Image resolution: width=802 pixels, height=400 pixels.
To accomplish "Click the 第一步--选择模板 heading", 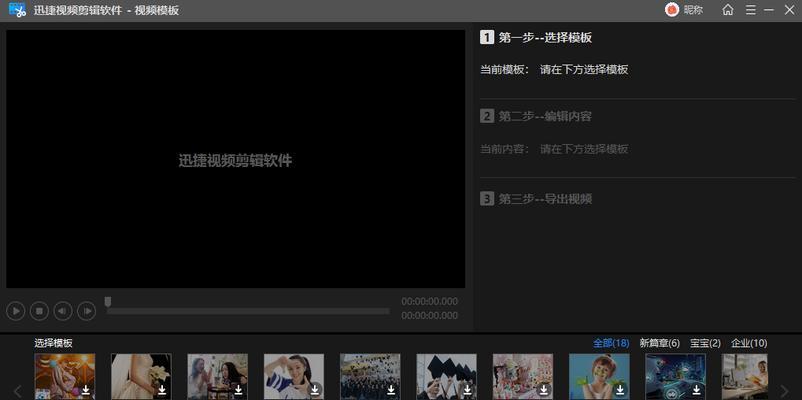I will pyautogui.click(x=545, y=37).
